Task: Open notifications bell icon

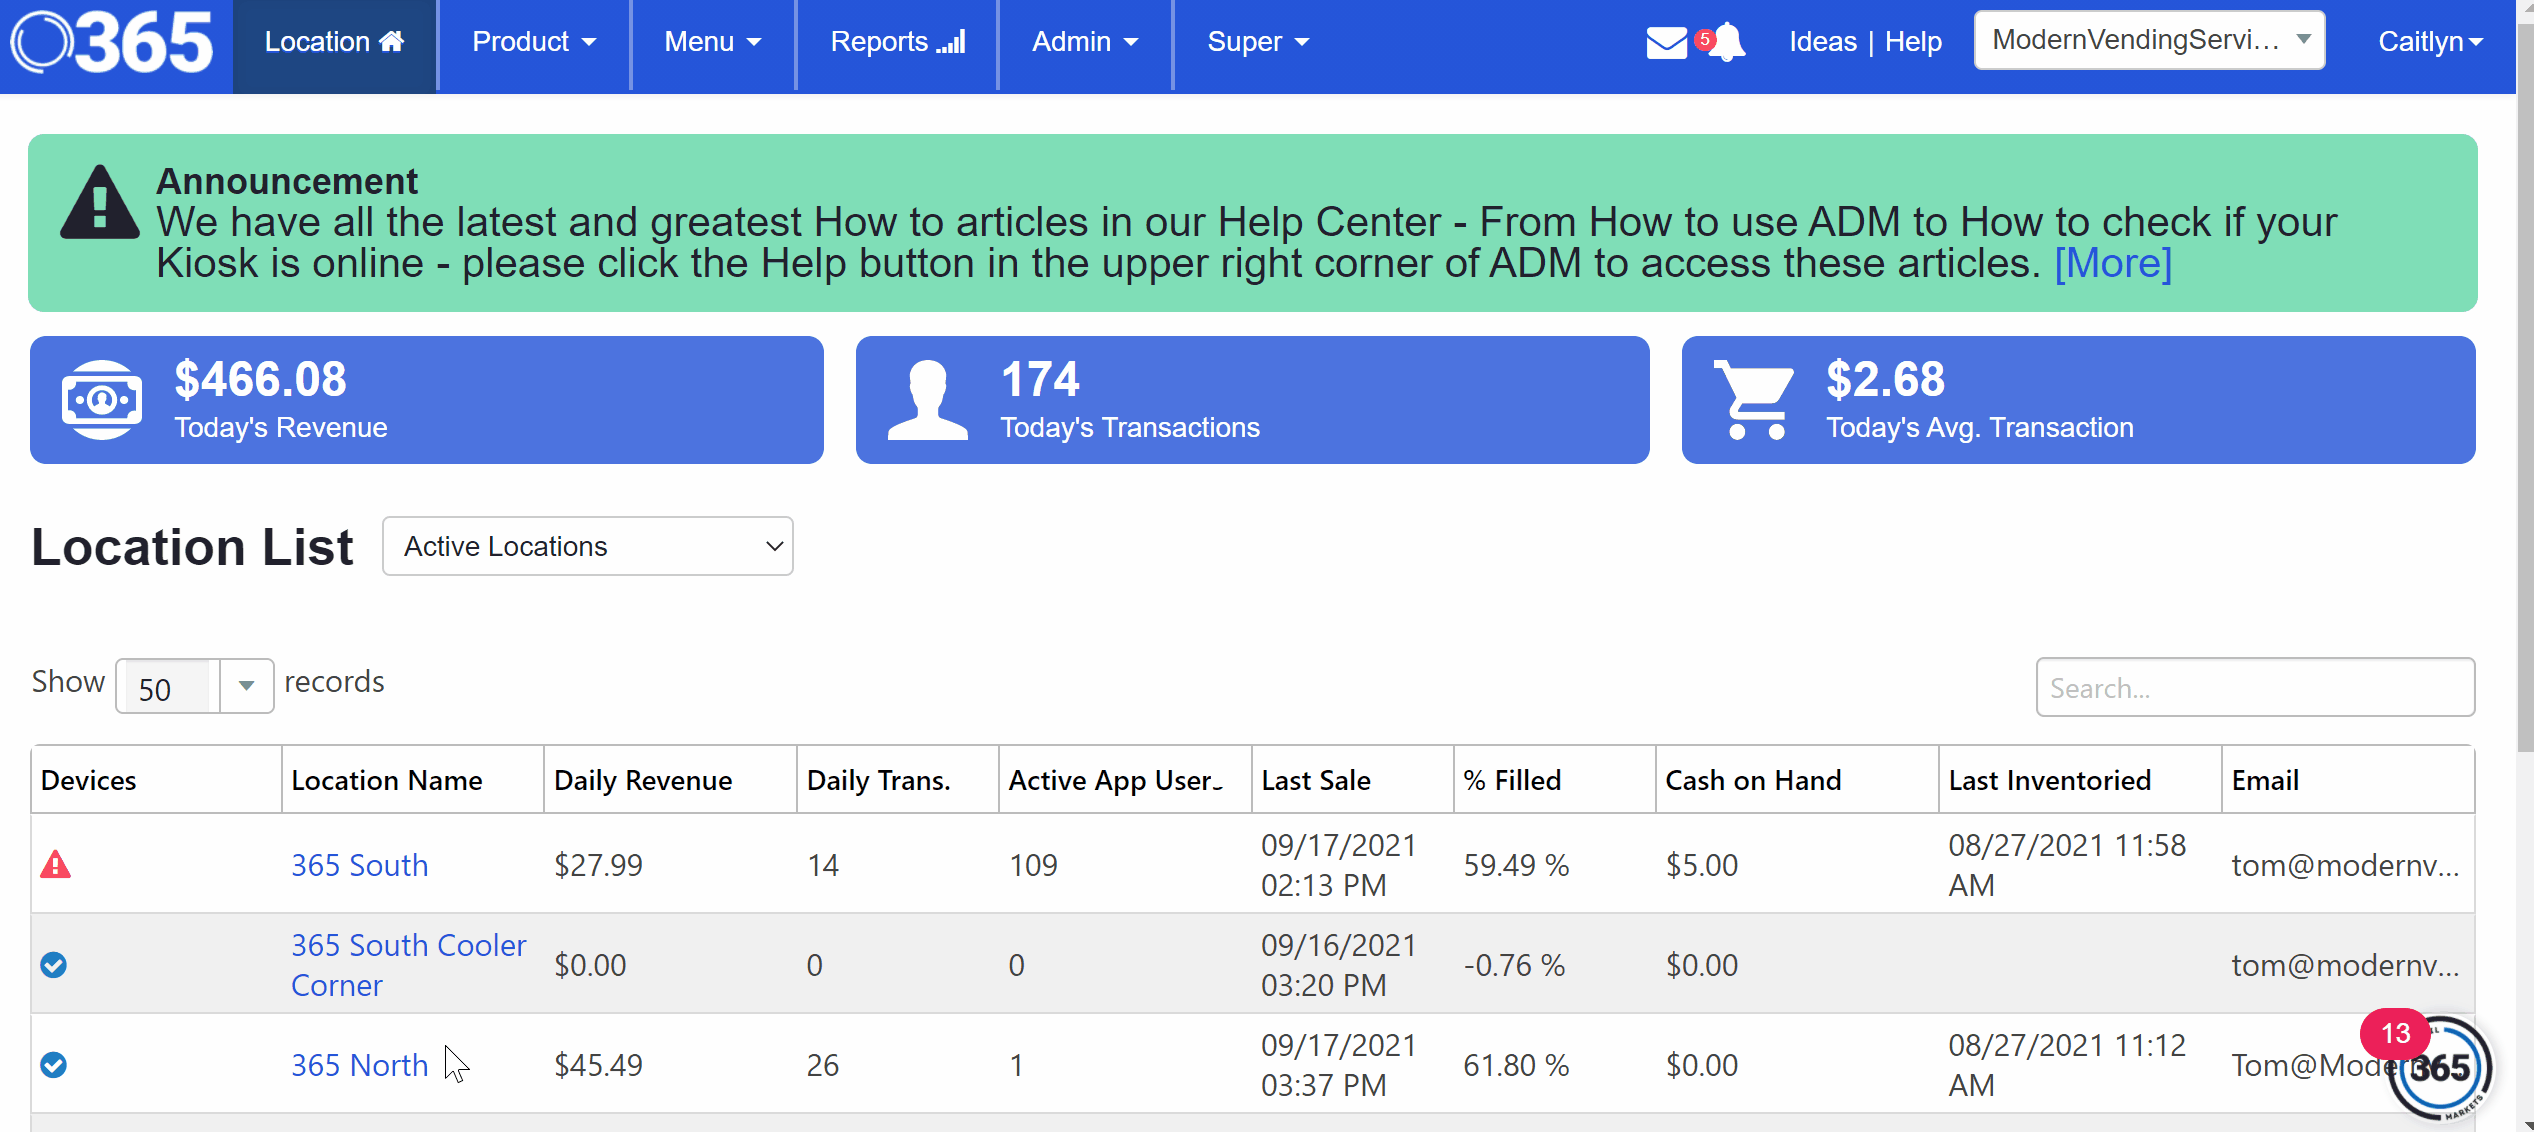Action: 1727,43
